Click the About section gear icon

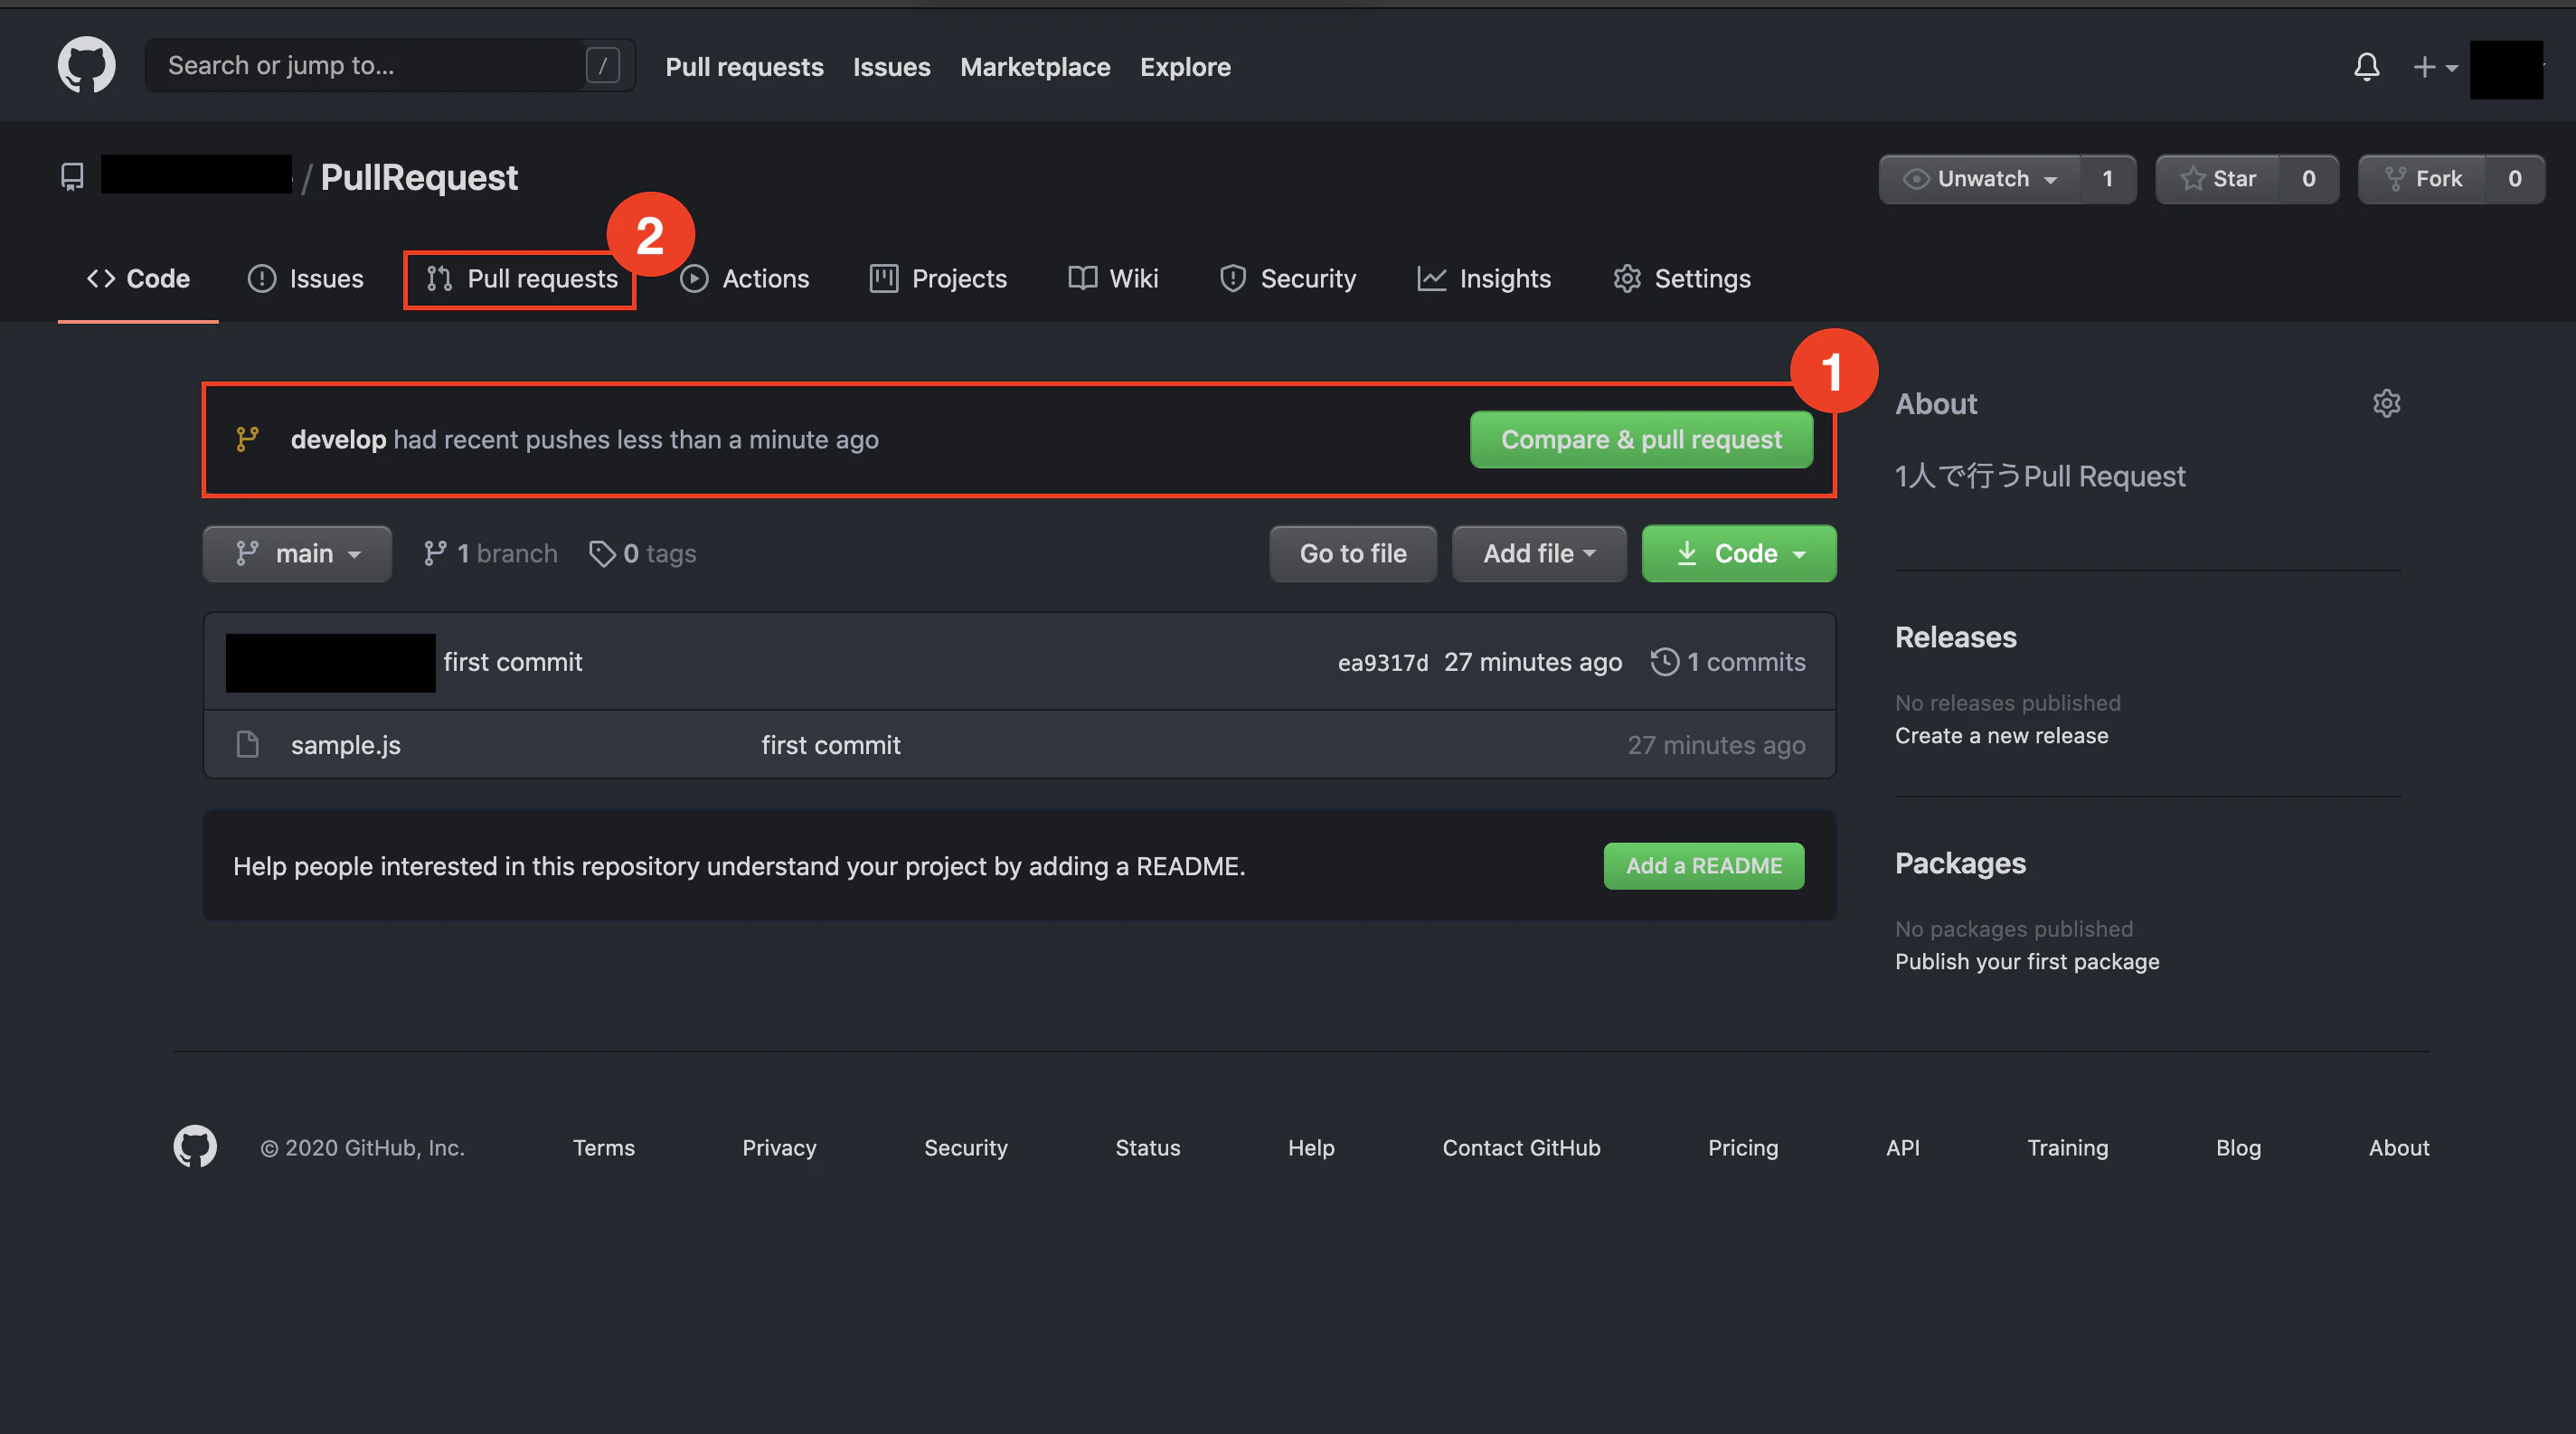2386,404
